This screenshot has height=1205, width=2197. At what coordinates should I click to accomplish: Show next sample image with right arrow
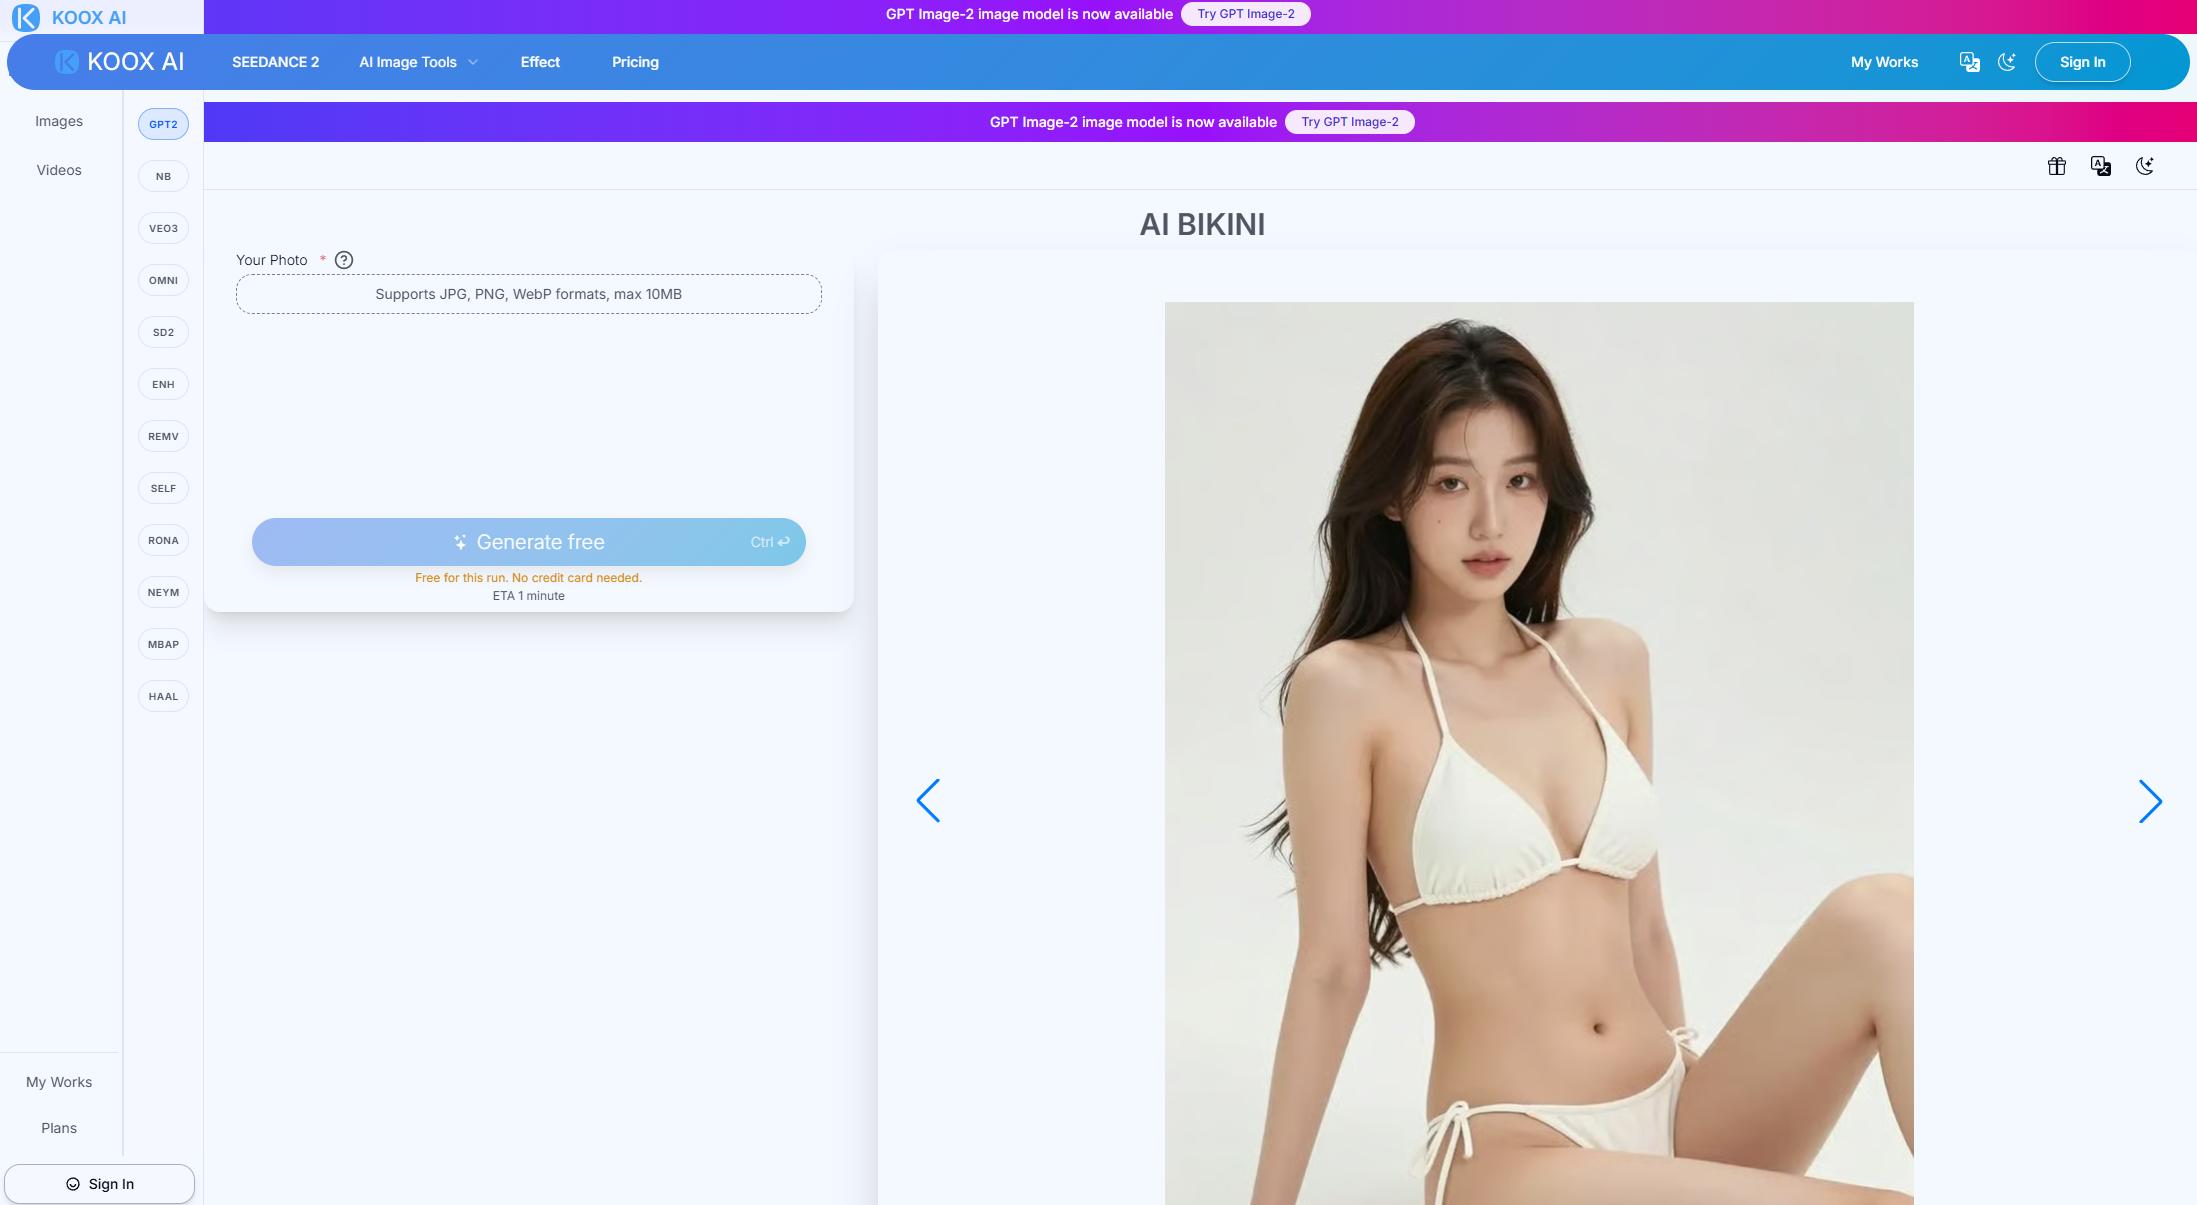[x=2150, y=801]
